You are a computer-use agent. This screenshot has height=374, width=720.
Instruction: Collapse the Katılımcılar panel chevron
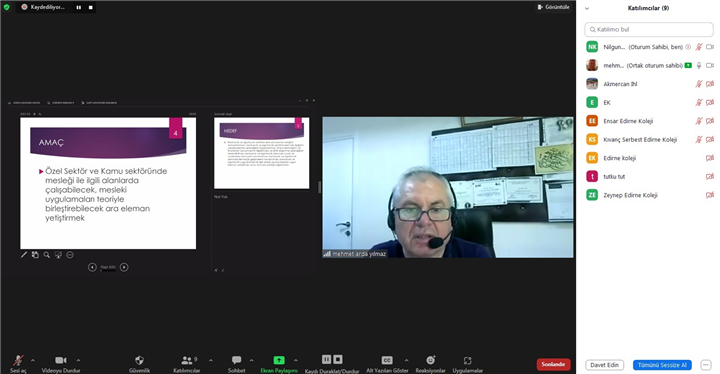click(x=587, y=8)
